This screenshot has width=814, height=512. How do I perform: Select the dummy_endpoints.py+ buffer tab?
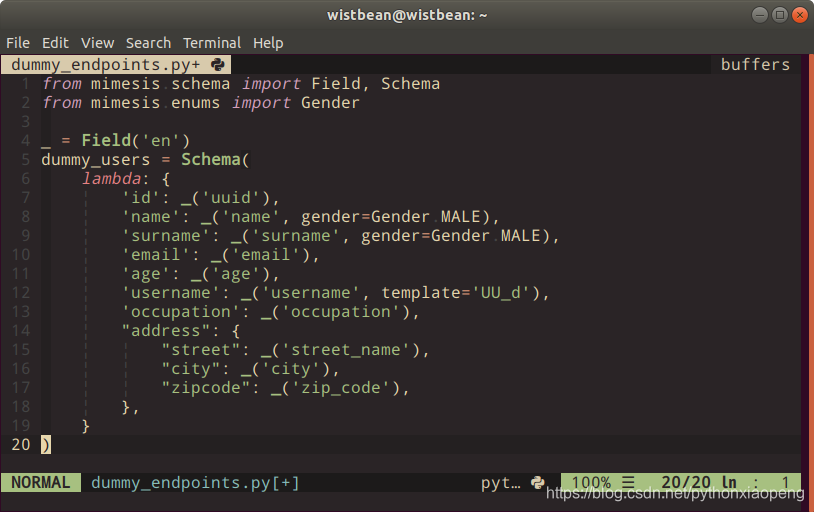[x=116, y=64]
